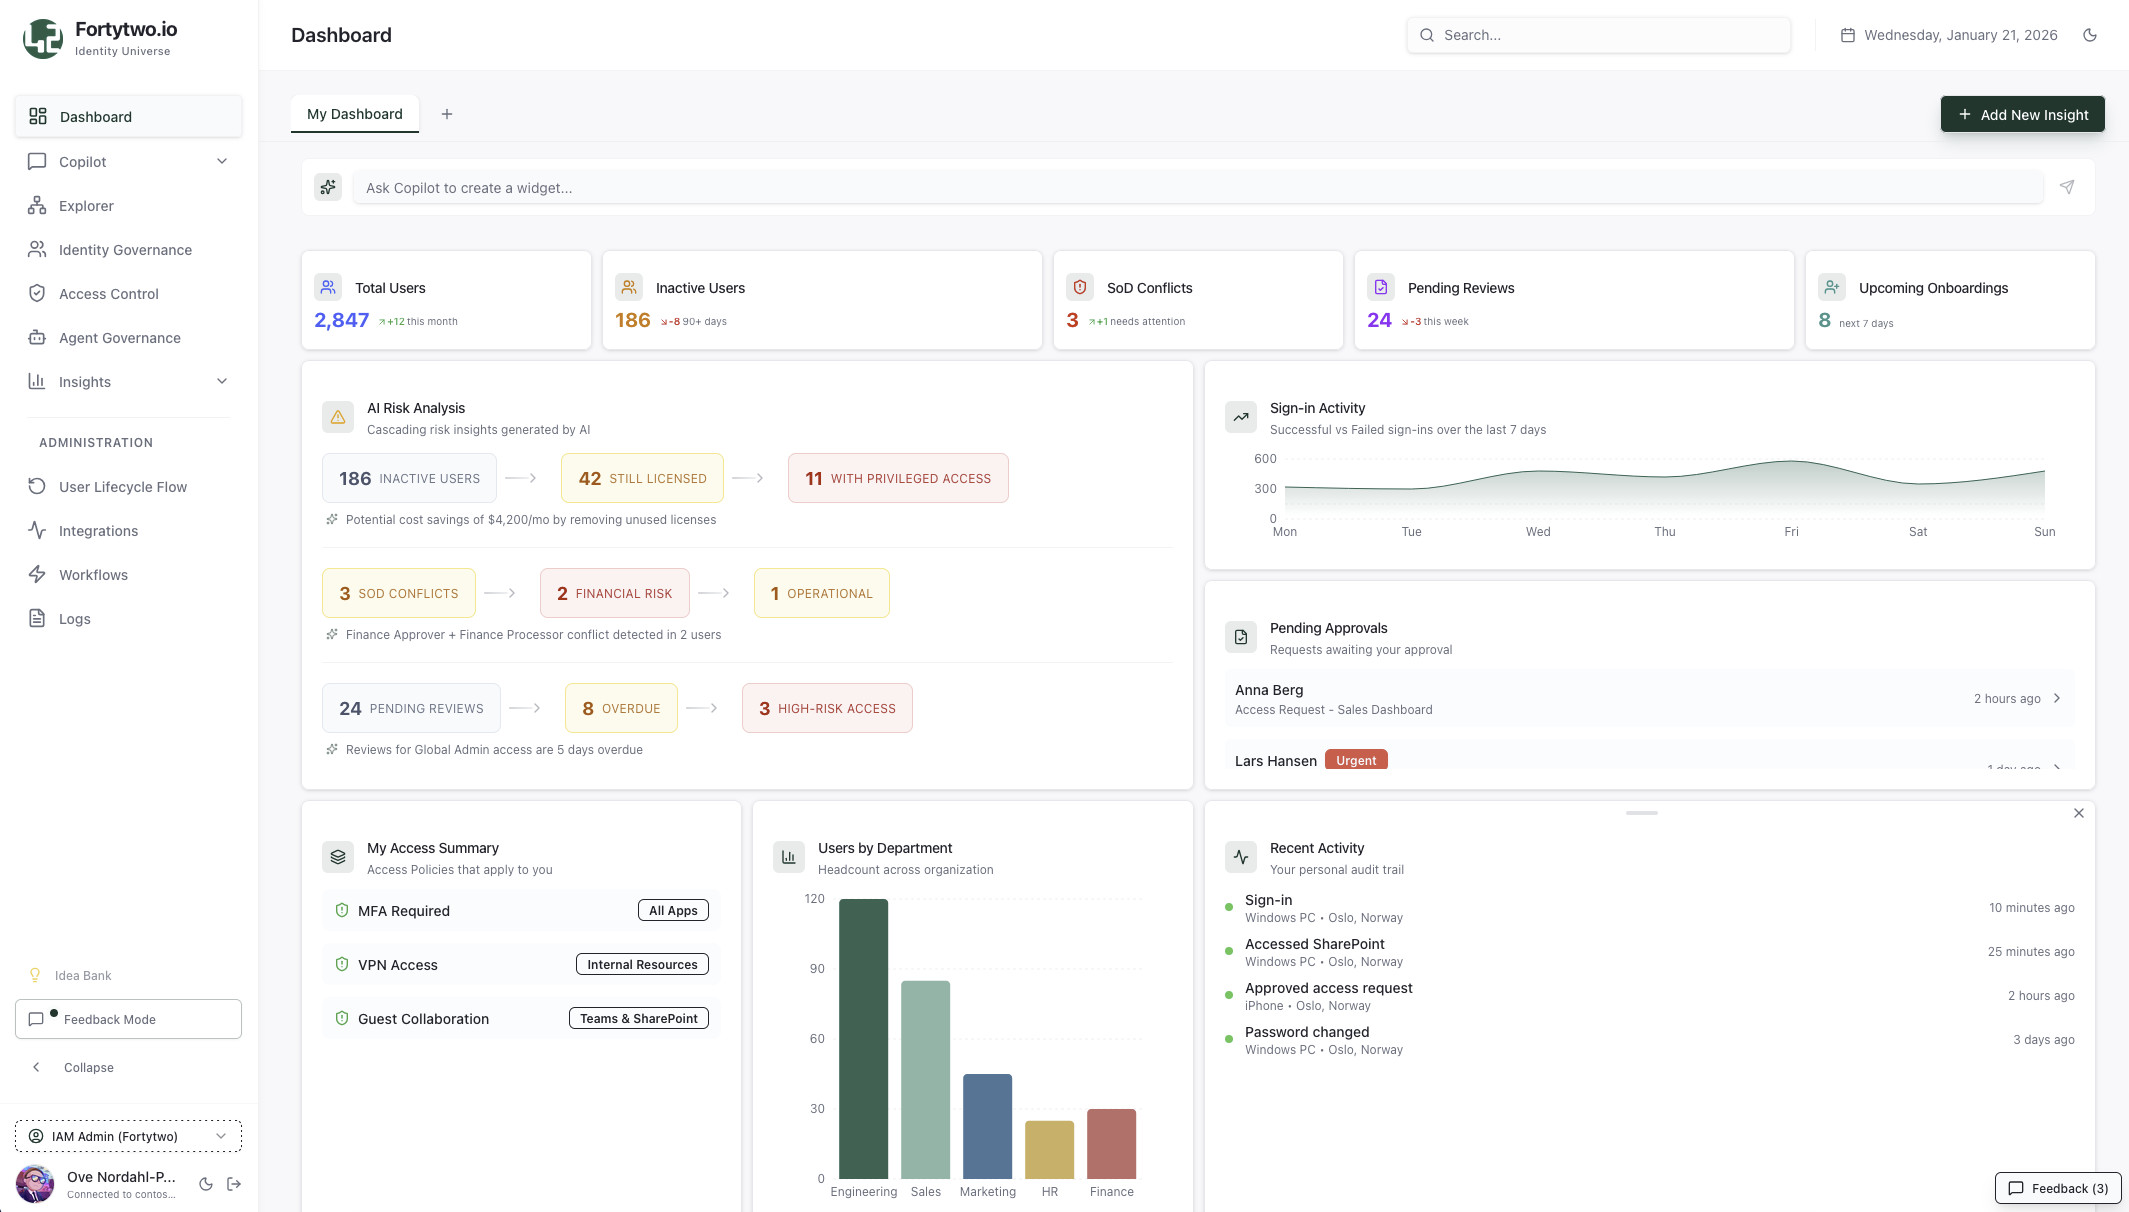The width and height of the screenshot is (2129, 1212).
Task: Click the send arrow in Copilot input
Action: (2067, 187)
